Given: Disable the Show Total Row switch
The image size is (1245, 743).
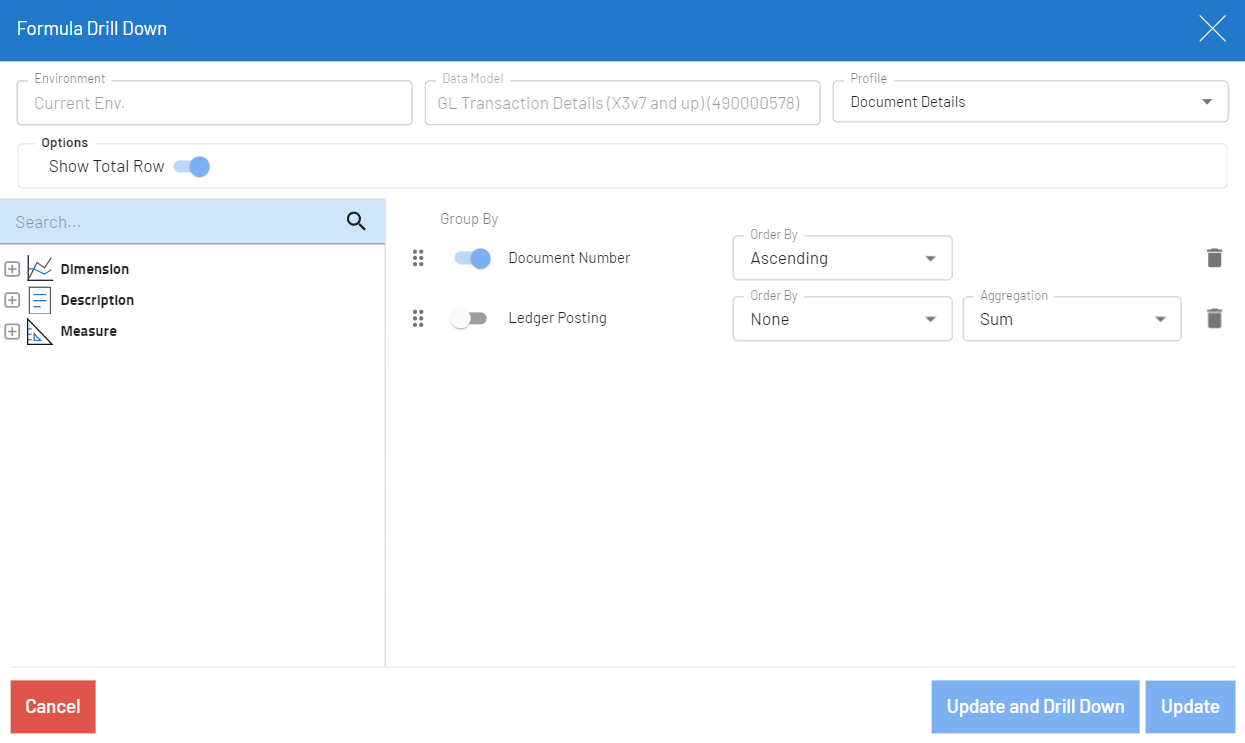Looking at the screenshot, I should click(x=192, y=167).
